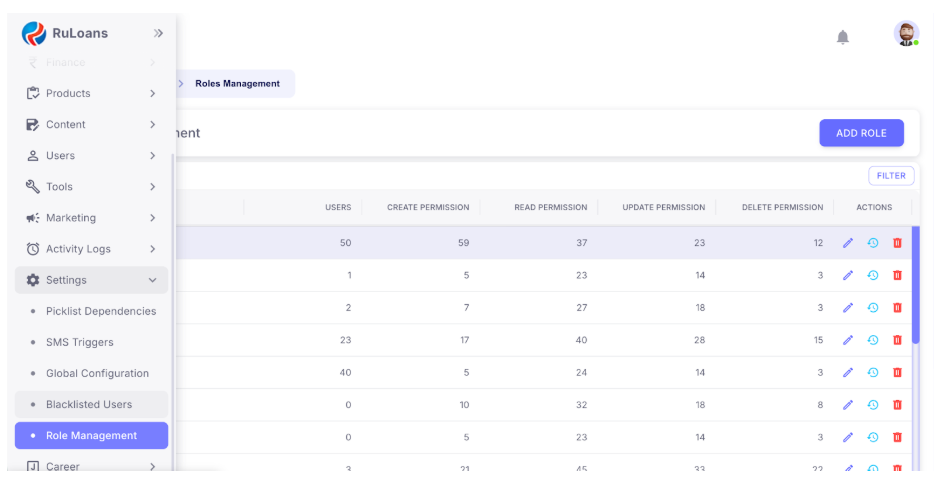
Task: Open SMS Triggers menu item
Action: click(x=79, y=343)
